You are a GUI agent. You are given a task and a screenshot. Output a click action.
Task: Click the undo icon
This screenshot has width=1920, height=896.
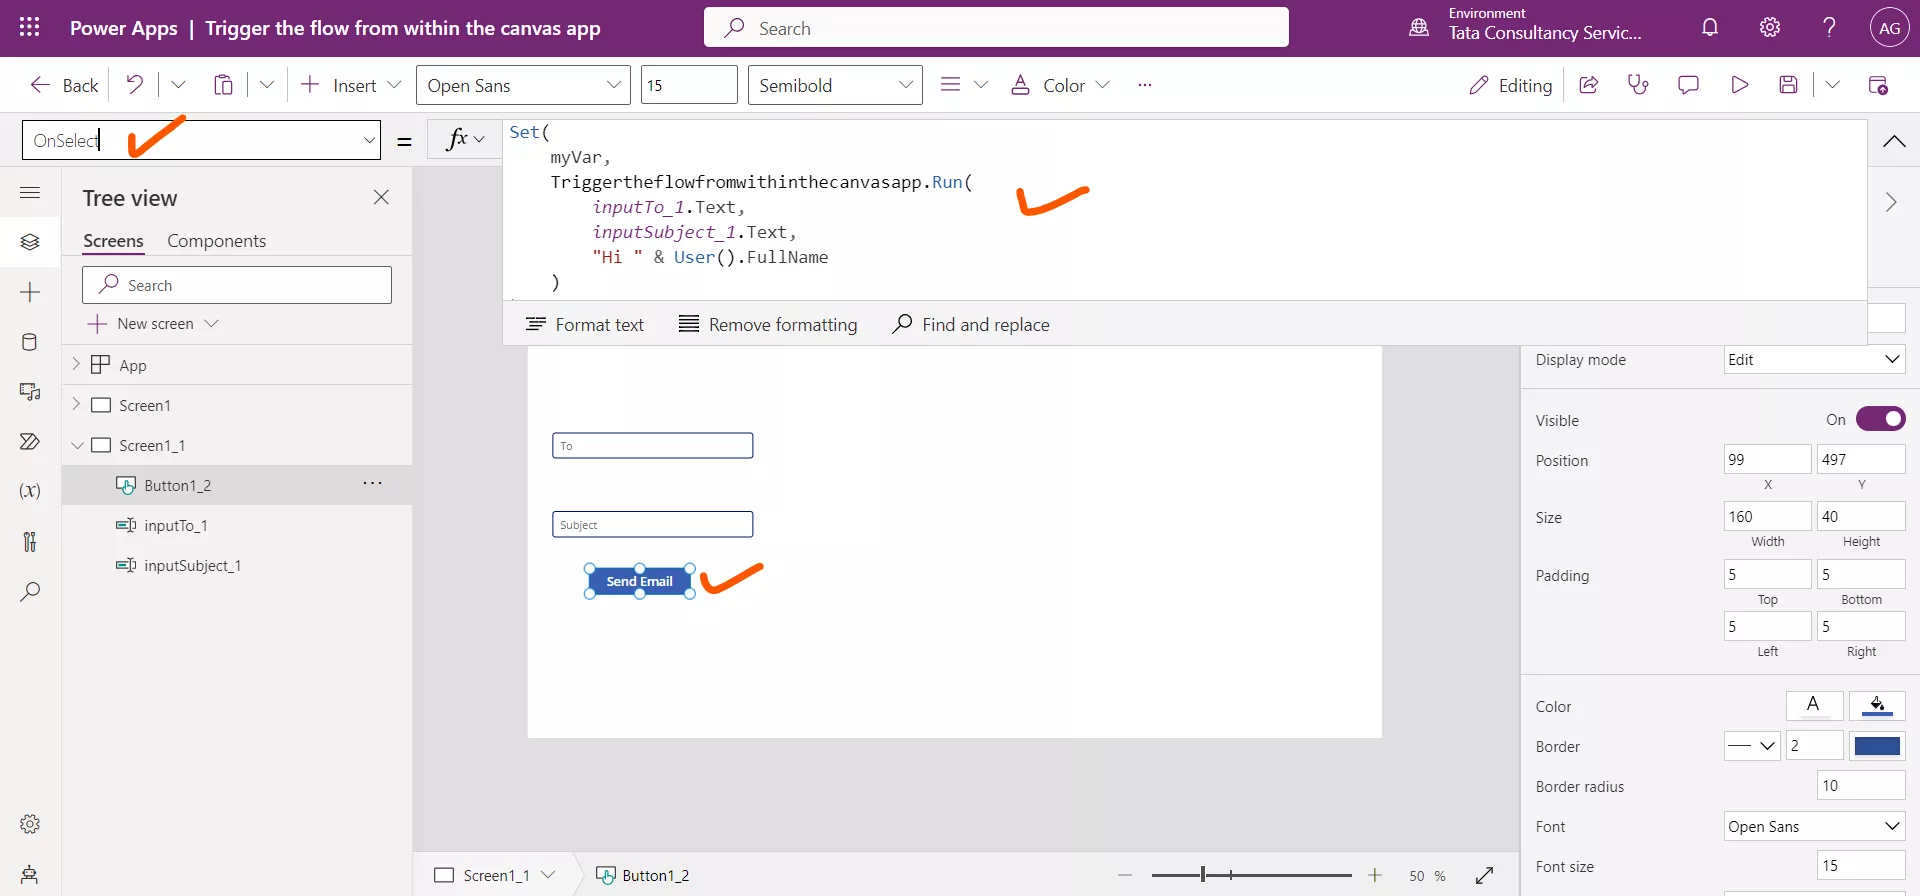[x=134, y=85]
